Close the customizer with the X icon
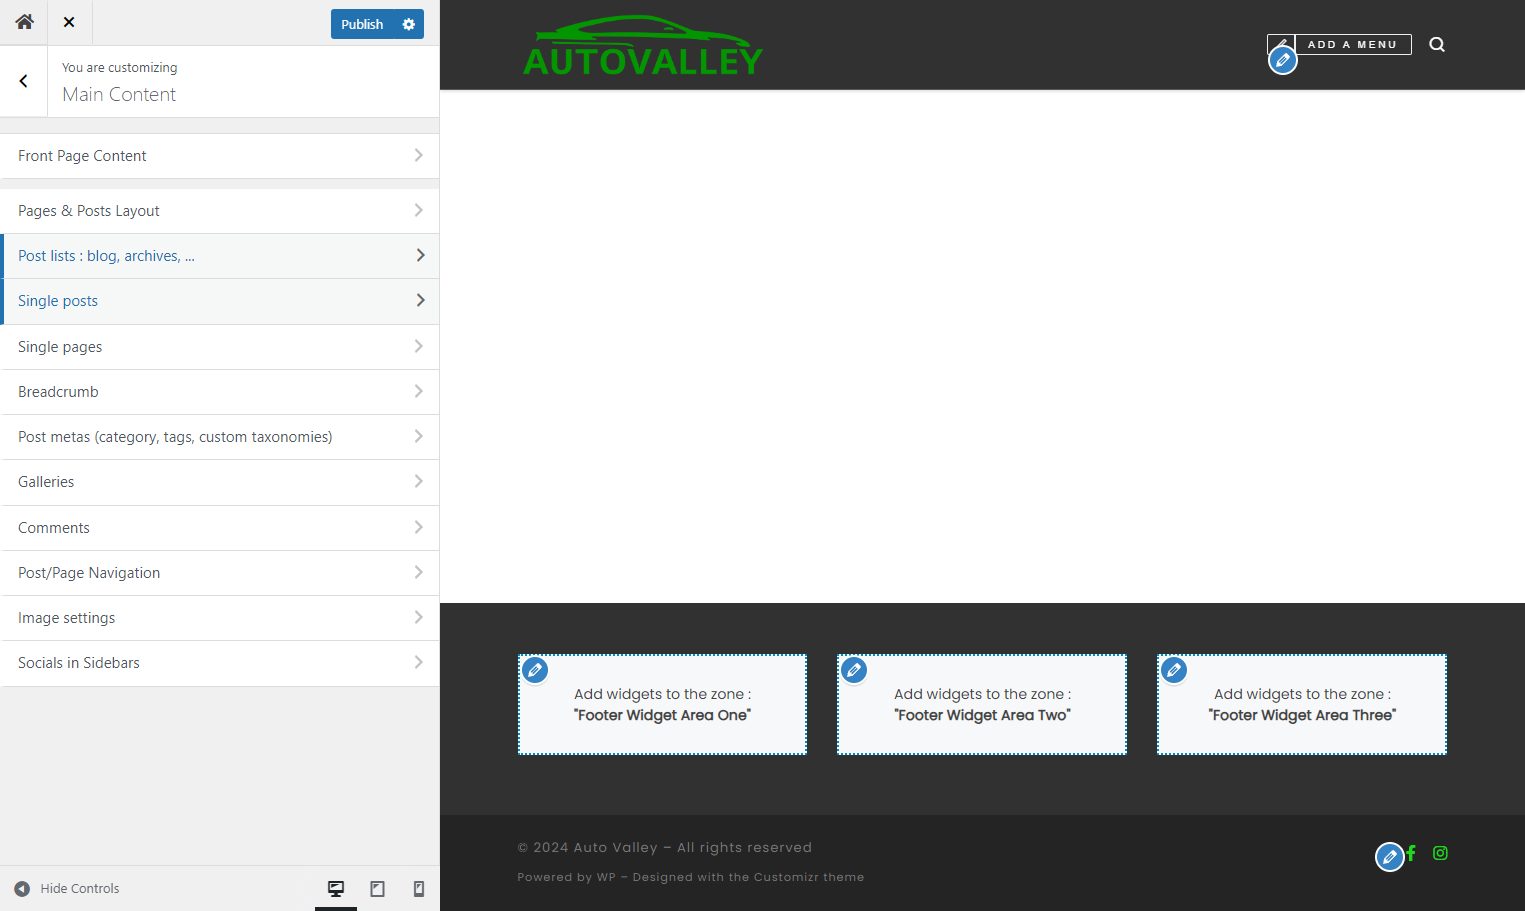The height and width of the screenshot is (911, 1525). (x=69, y=22)
